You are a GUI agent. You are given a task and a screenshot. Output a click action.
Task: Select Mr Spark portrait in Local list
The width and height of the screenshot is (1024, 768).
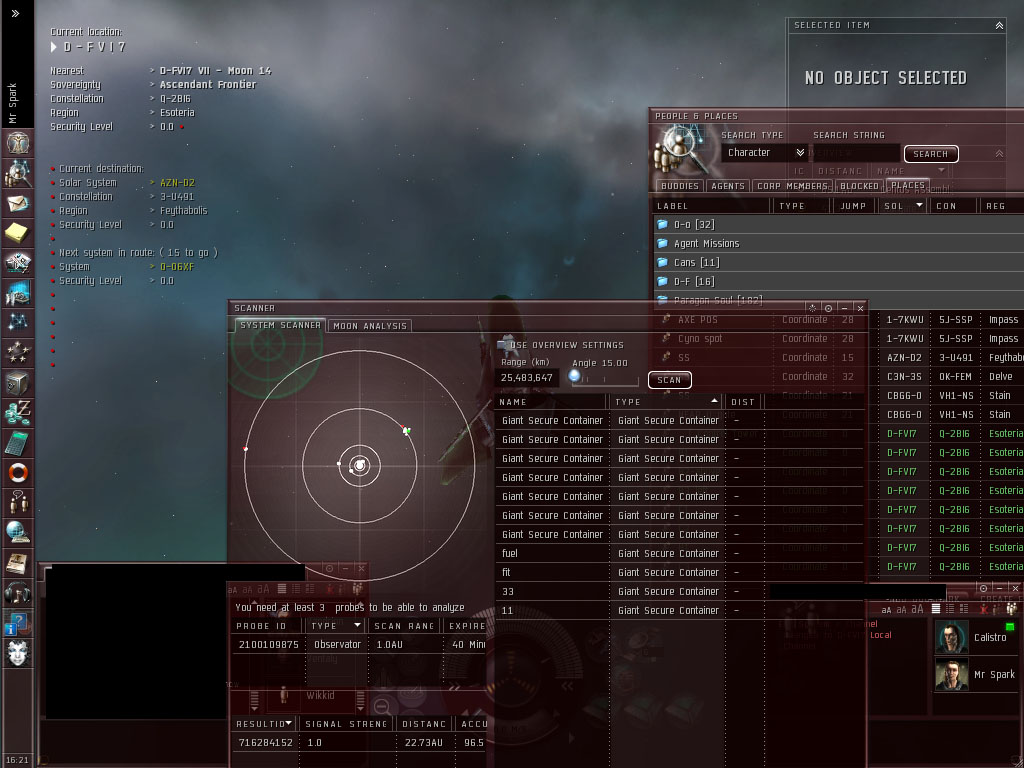(x=951, y=675)
